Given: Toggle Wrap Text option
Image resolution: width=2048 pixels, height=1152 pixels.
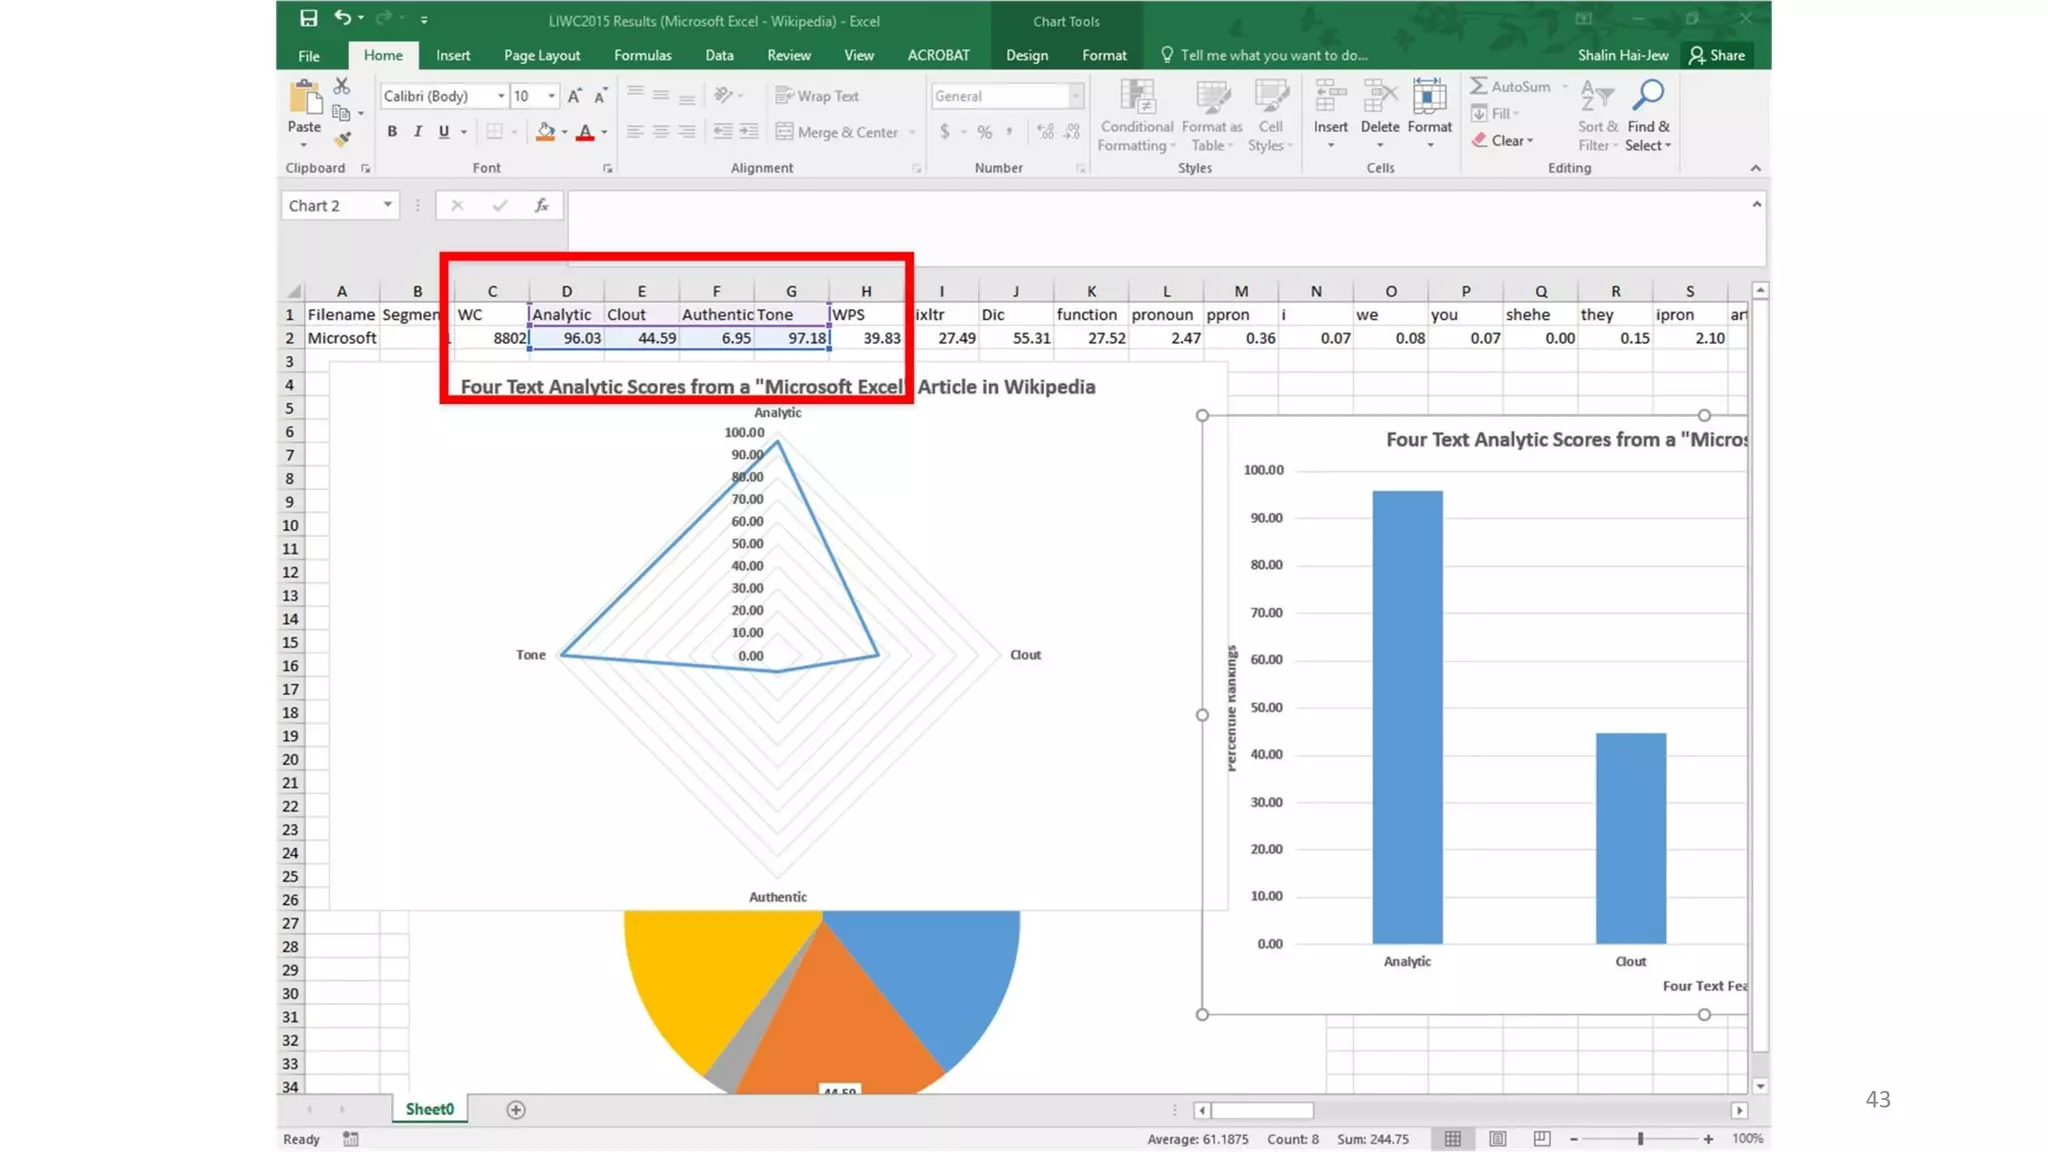Looking at the screenshot, I should [x=817, y=96].
